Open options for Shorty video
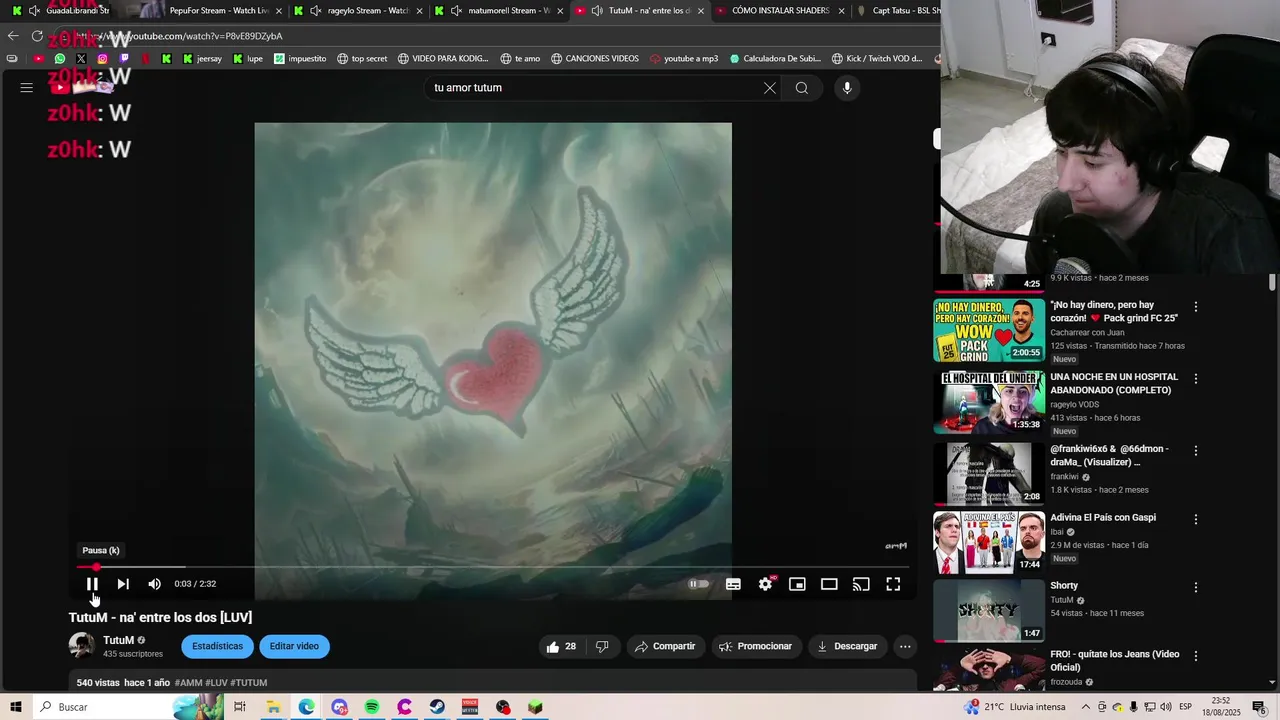Screen dimensions: 1280x720 pos(1195,587)
